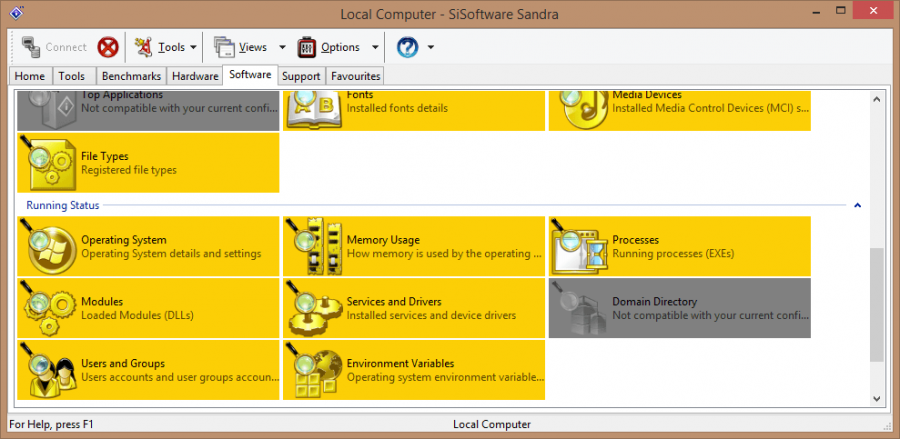The width and height of the screenshot is (900, 439).
Task: Click the Views toolbar label
Action: pyautogui.click(x=253, y=47)
